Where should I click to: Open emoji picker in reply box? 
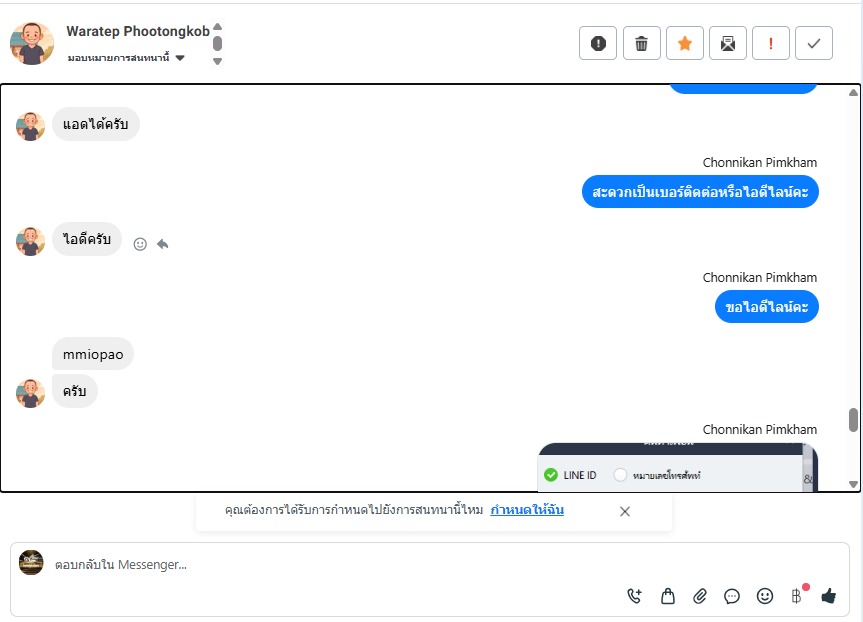pos(764,596)
